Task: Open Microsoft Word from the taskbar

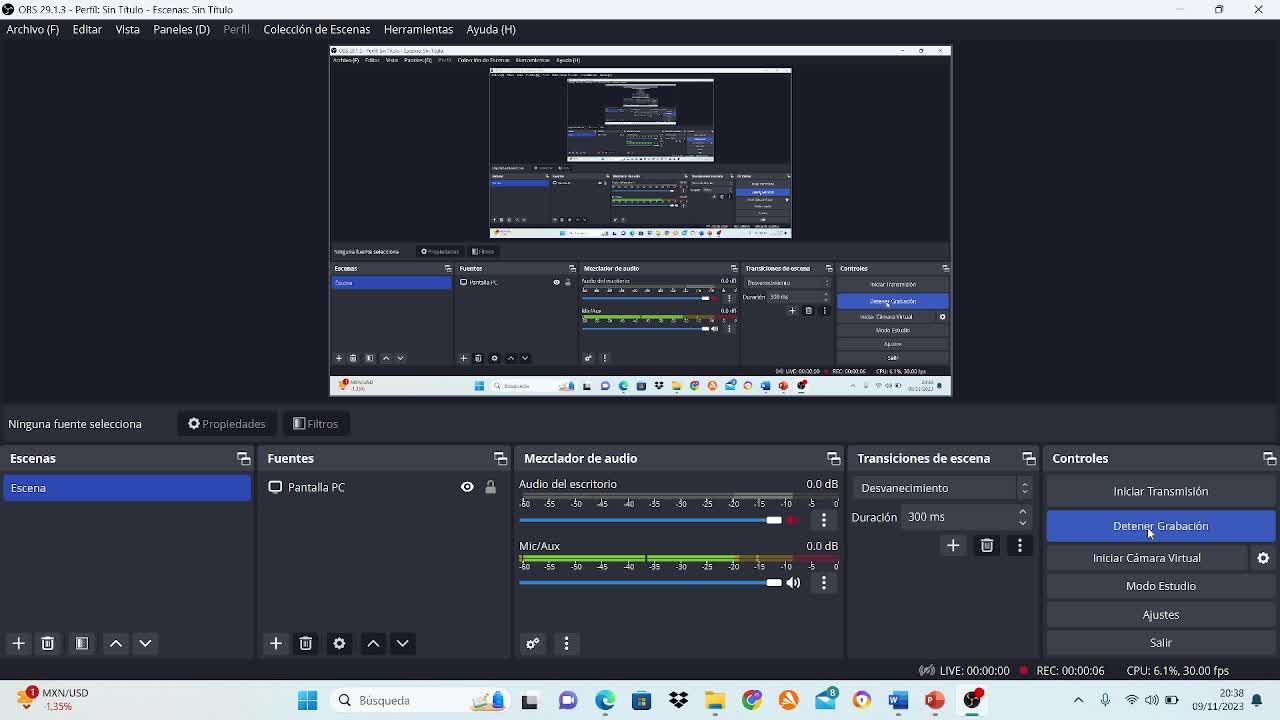Action: tap(898, 700)
